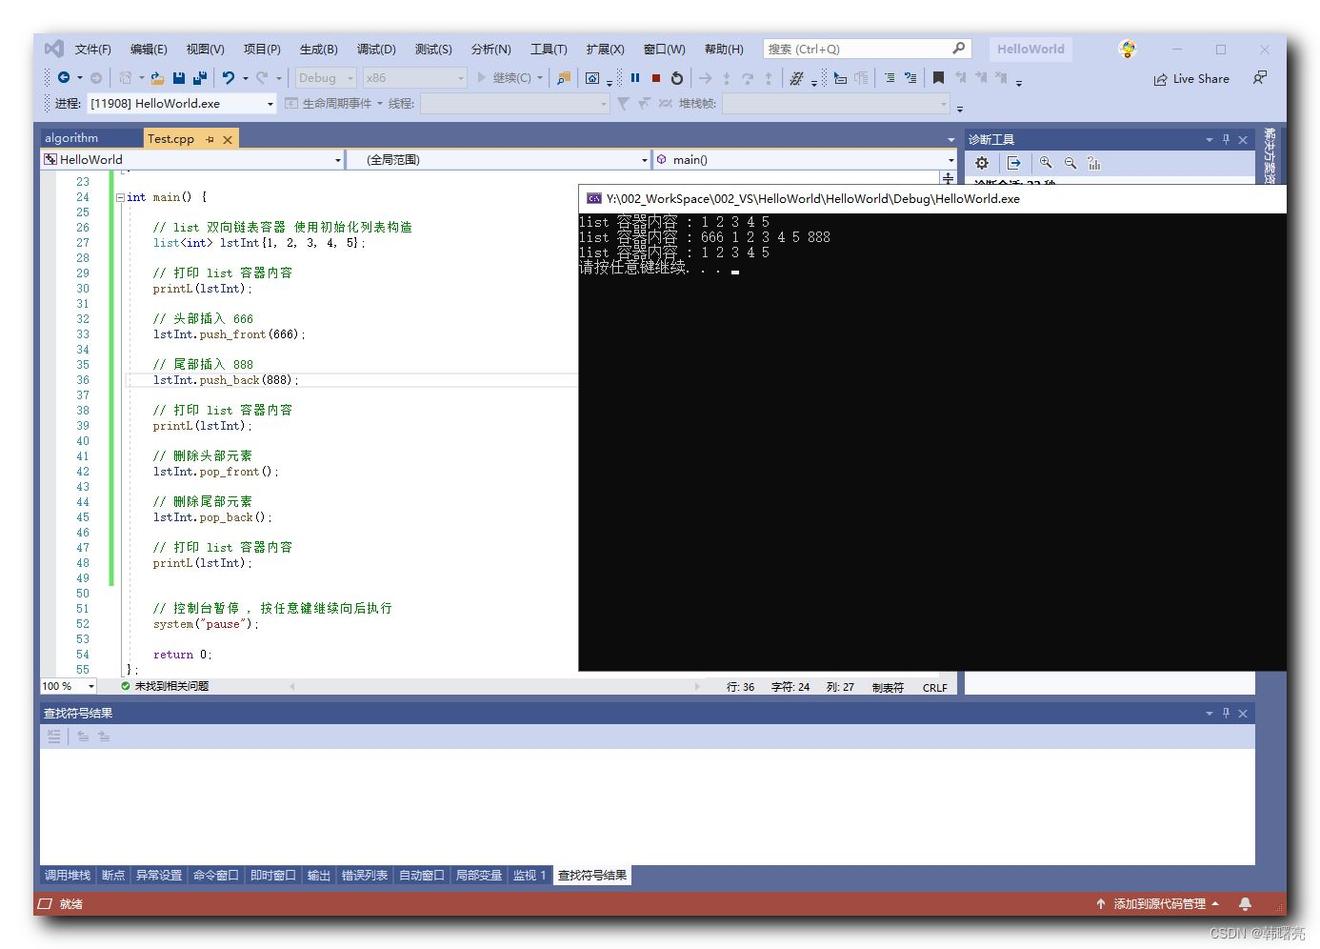Screen dimensions: 1320x949
Task: Expand the main() member dropdown
Action: click(x=950, y=160)
